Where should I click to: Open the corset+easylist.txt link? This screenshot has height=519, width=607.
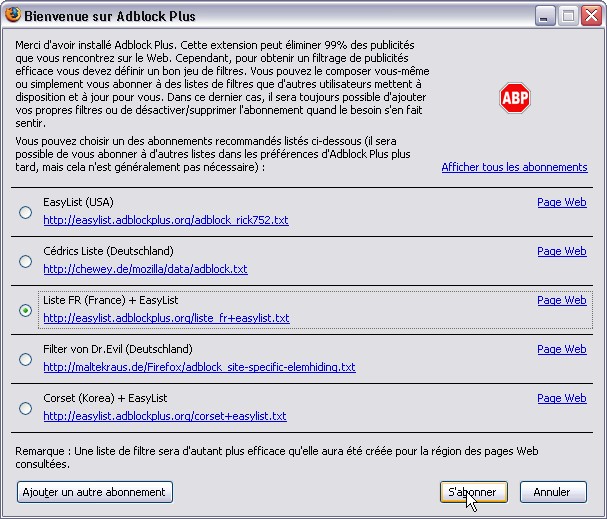coord(165,416)
